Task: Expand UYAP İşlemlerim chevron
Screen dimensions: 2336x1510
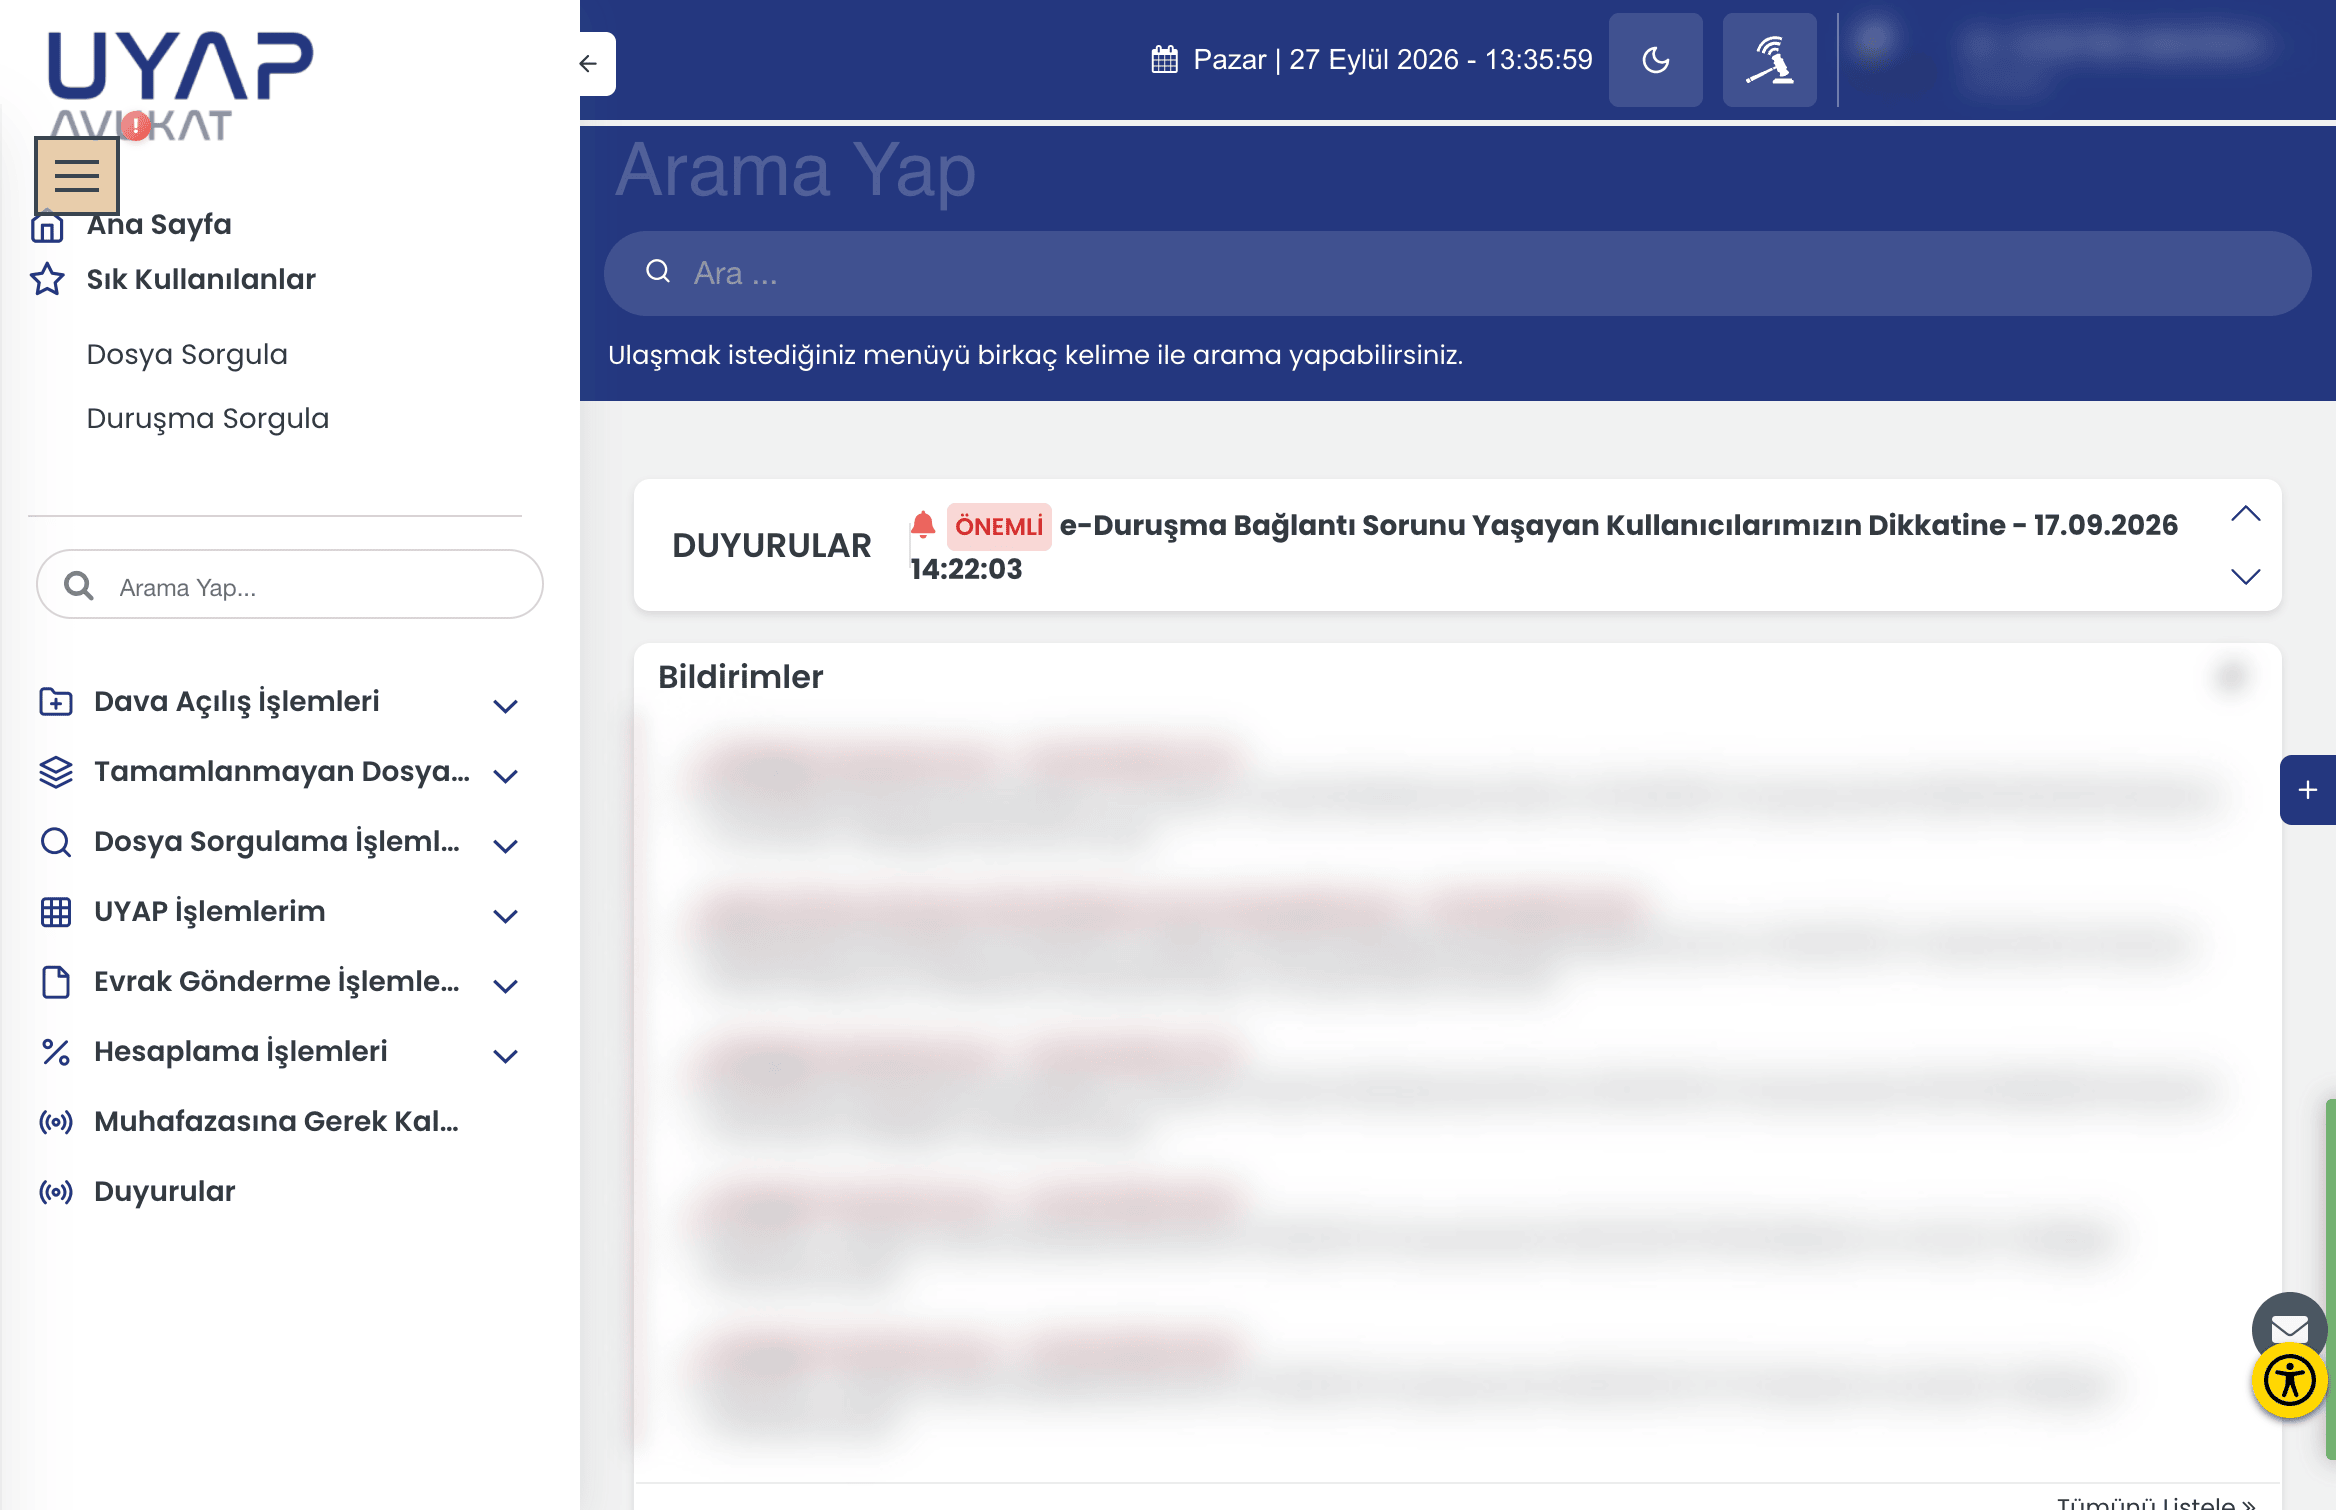Action: tap(506, 916)
